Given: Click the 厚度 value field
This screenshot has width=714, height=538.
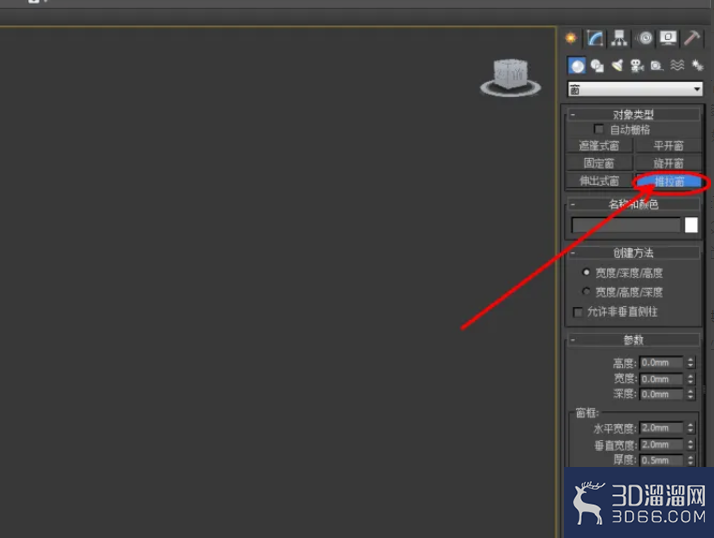Looking at the screenshot, I should (x=661, y=460).
